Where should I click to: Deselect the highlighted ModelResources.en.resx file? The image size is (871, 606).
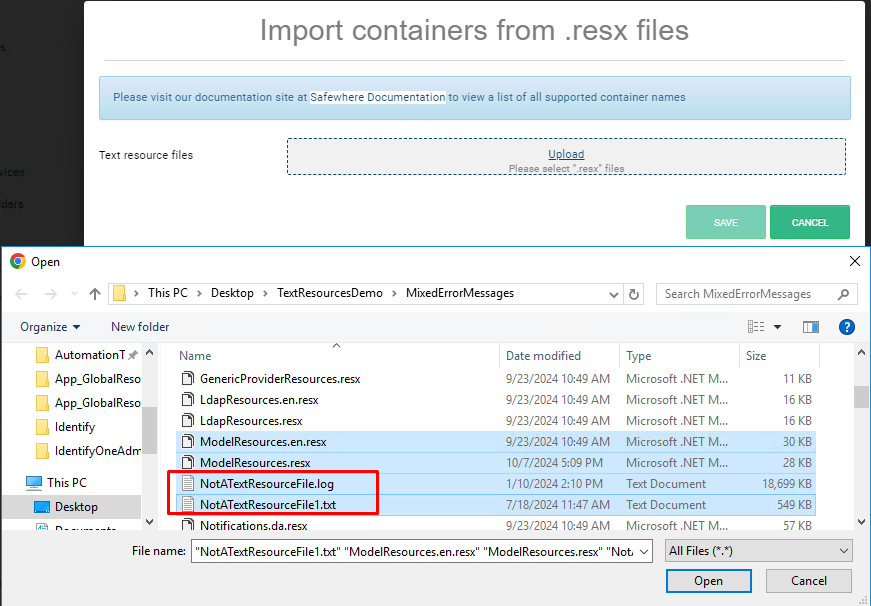coord(262,441)
